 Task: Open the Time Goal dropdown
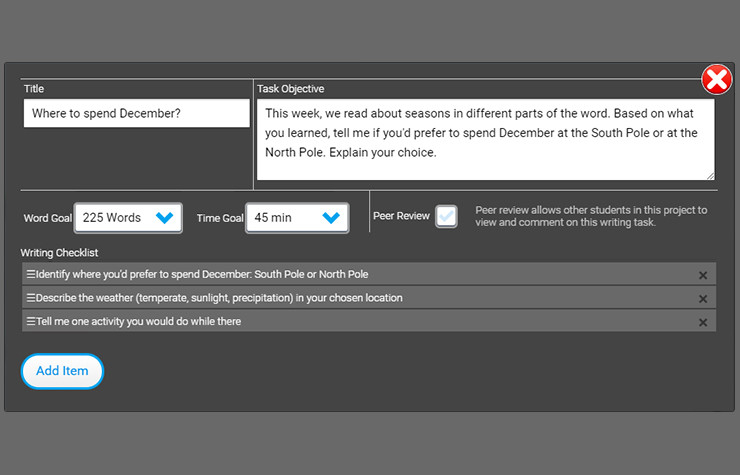point(297,217)
